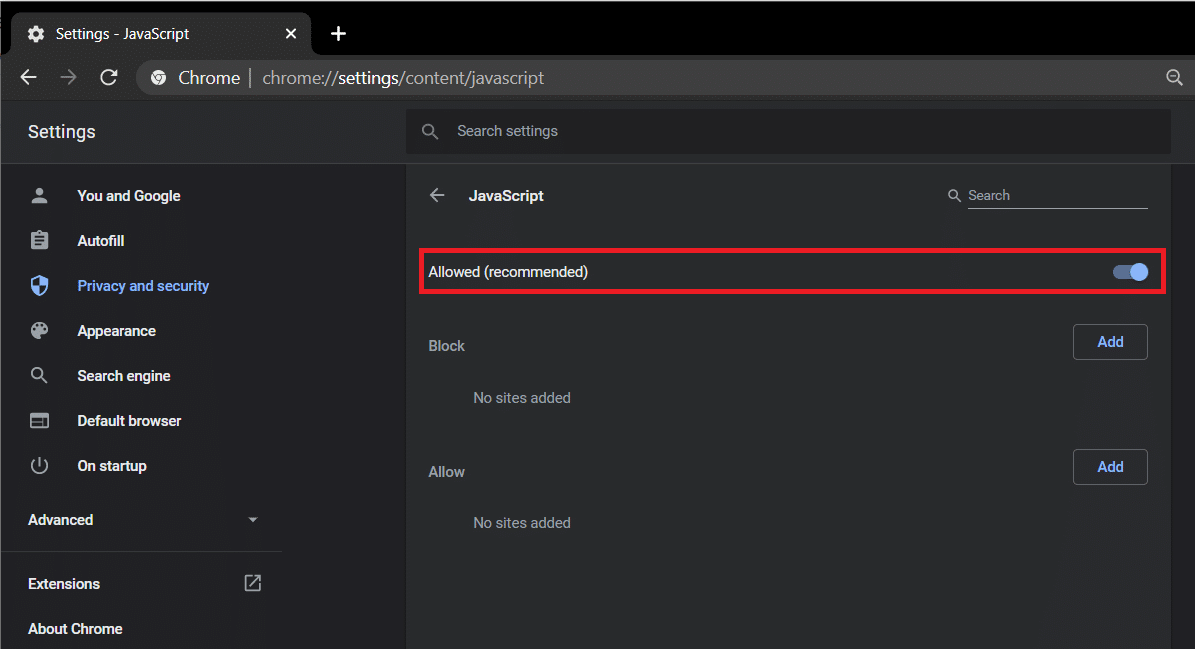This screenshot has height=649, width=1195.
Task: Select the You and Google profile icon
Action: point(40,195)
